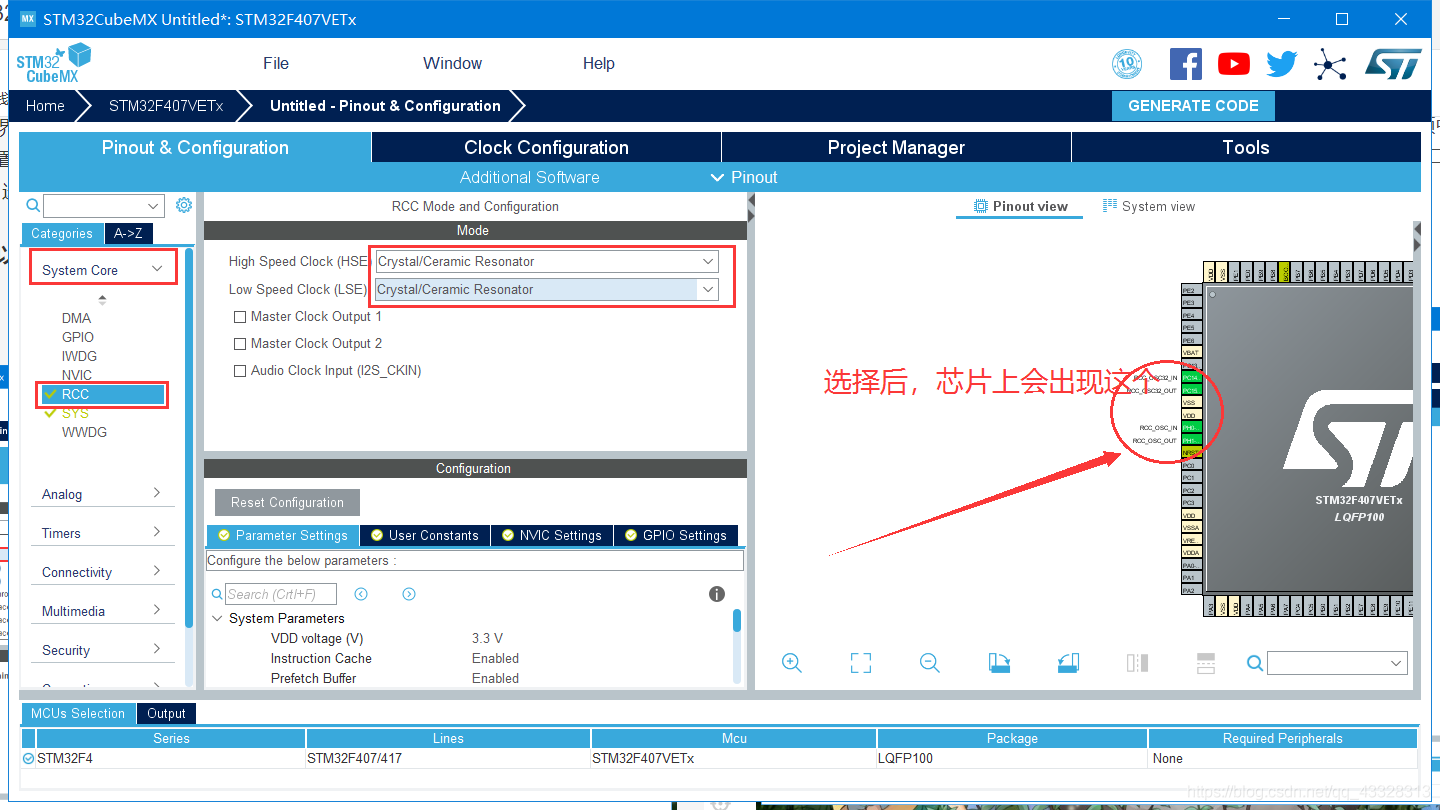Viewport: 1440px width, 810px height.
Task: Enable Master Clock Output 1
Action: (240, 317)
